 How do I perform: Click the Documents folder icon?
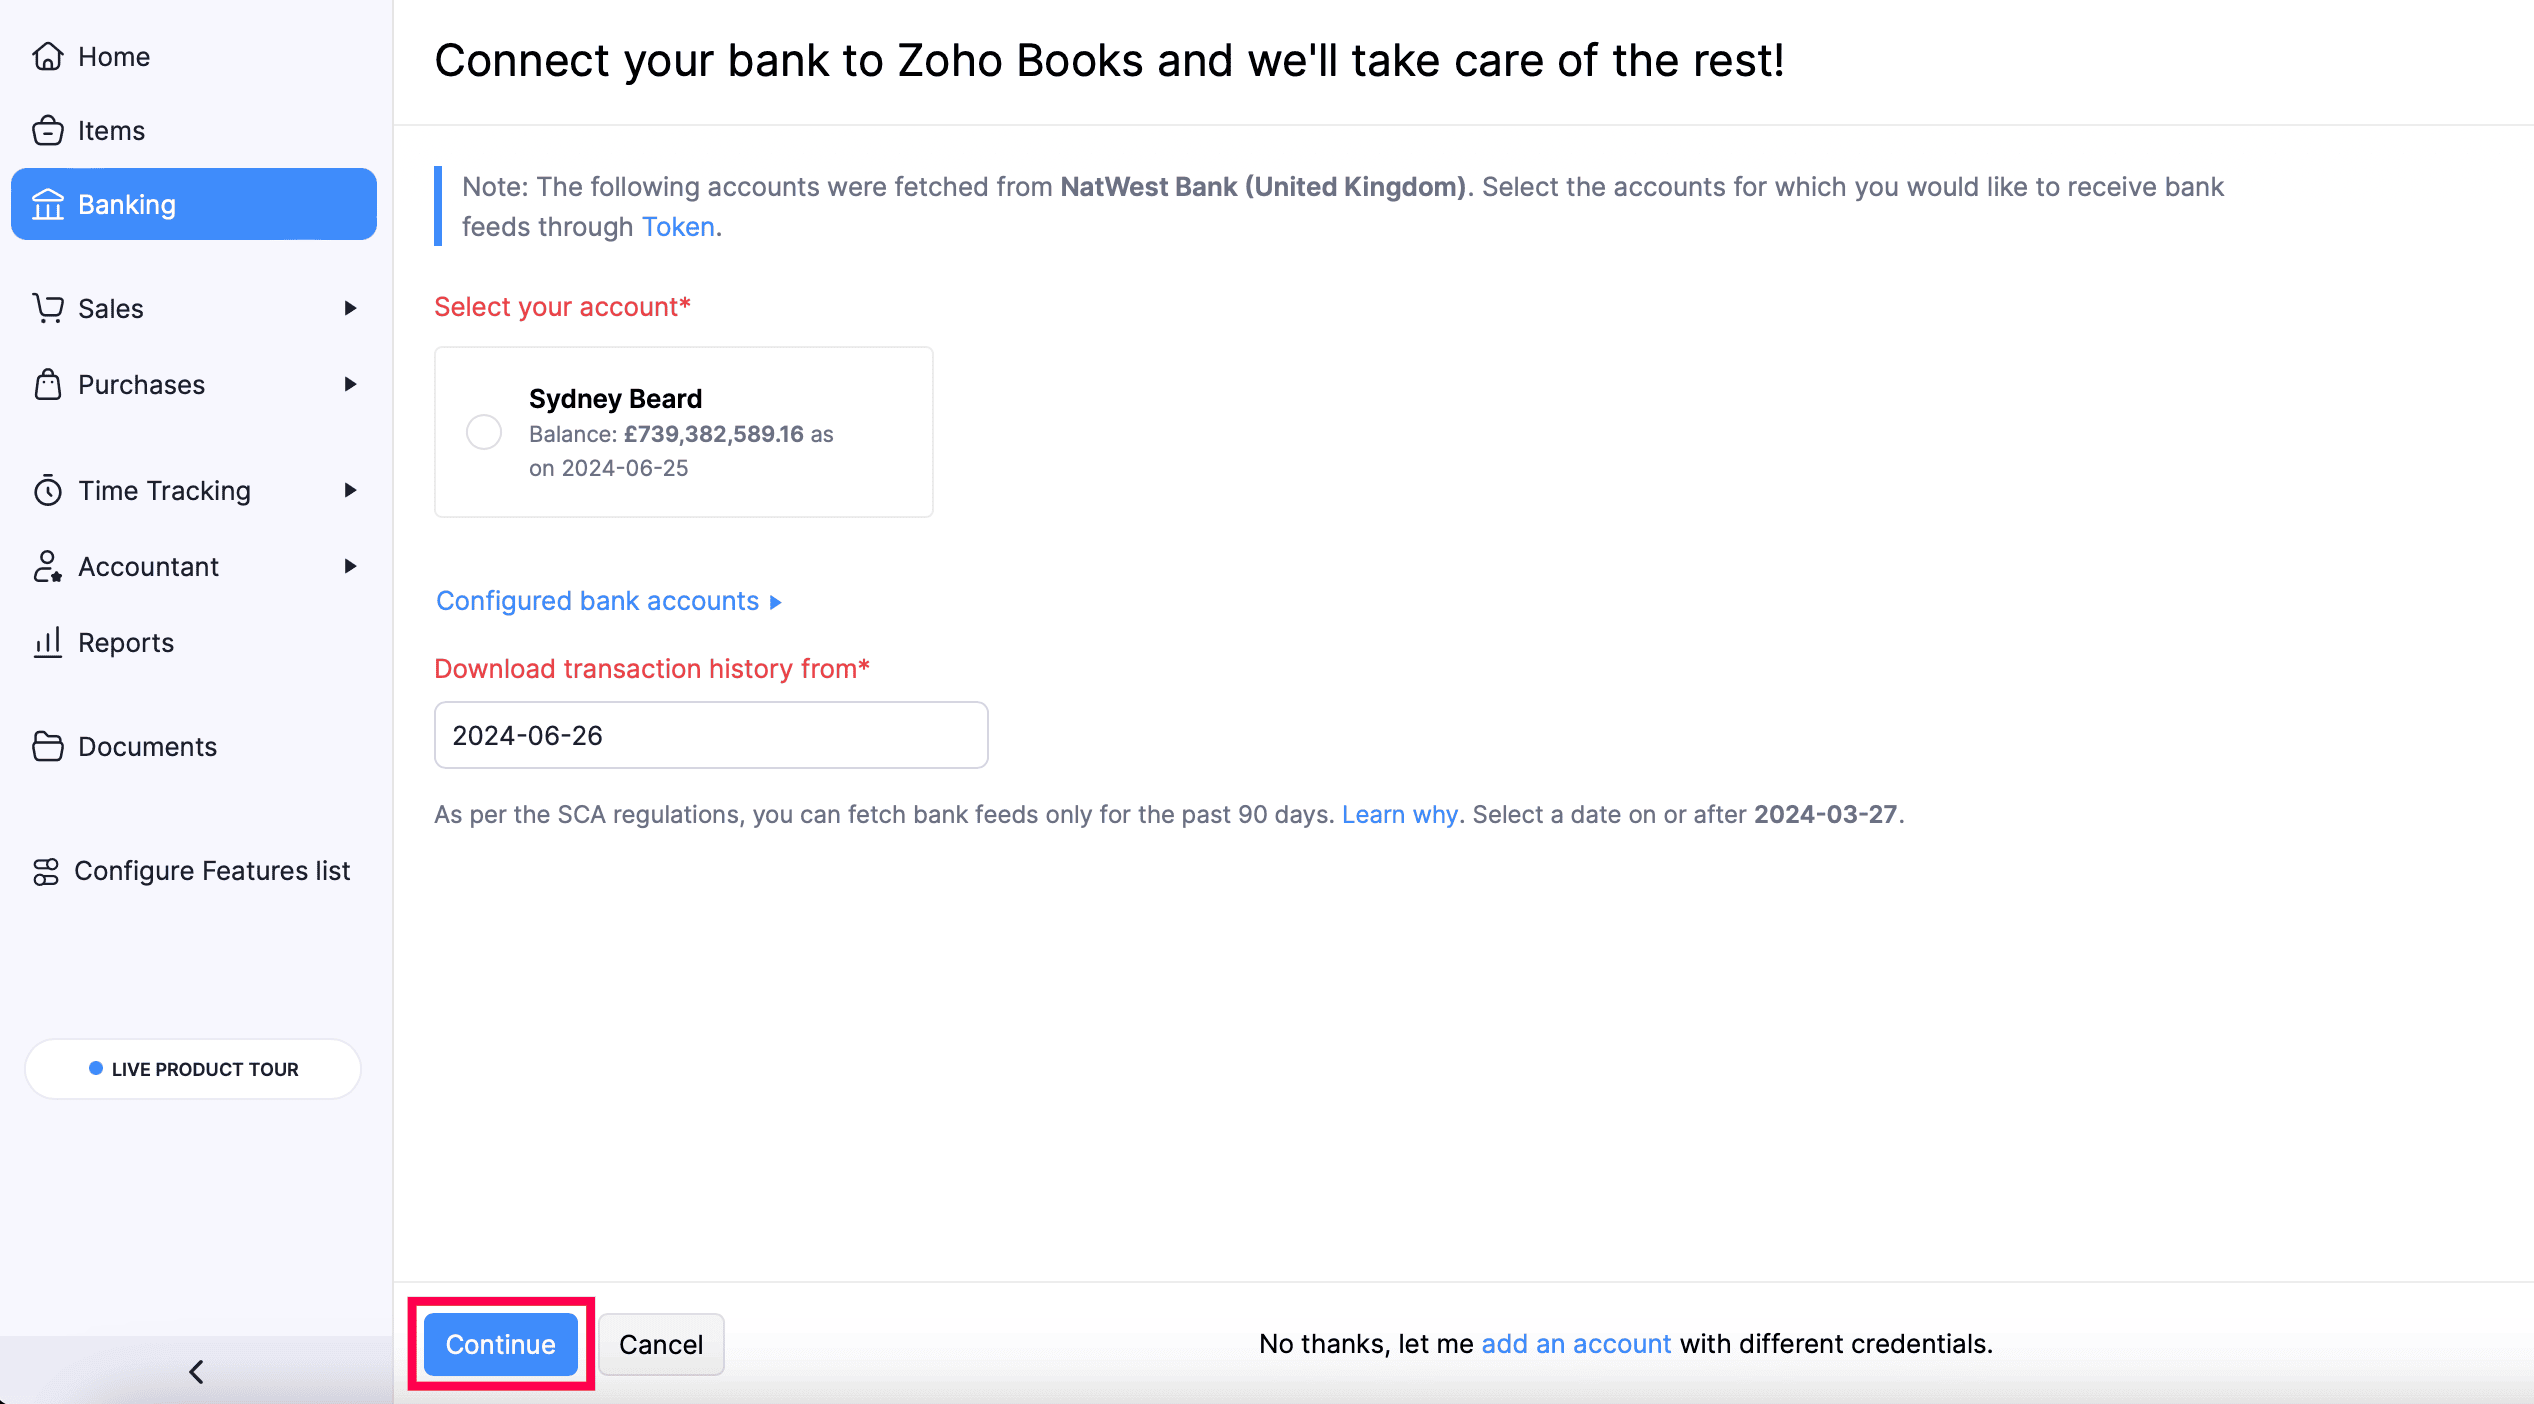(x=47, y=747)
